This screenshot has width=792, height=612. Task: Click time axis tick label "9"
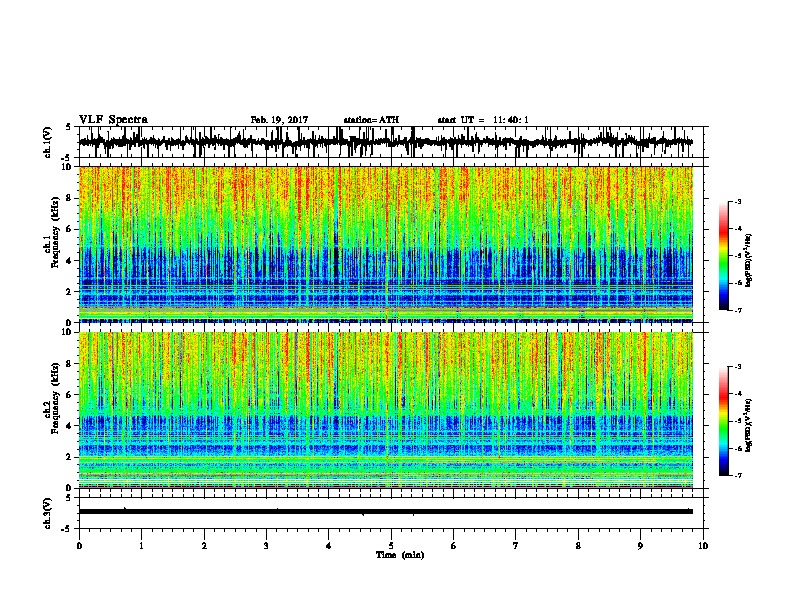tap(640, 545)
